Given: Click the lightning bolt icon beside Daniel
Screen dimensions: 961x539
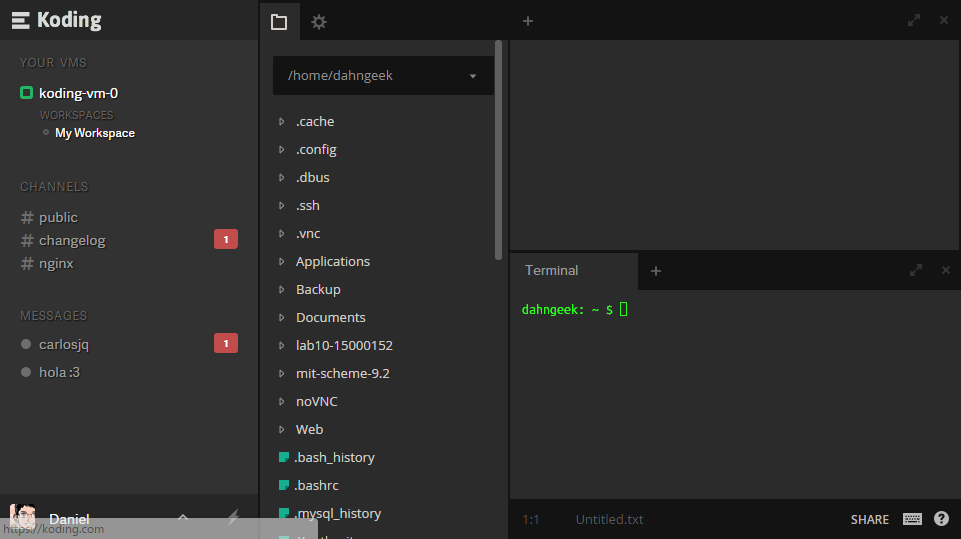Looking at the screenshot, I should 233,517.
